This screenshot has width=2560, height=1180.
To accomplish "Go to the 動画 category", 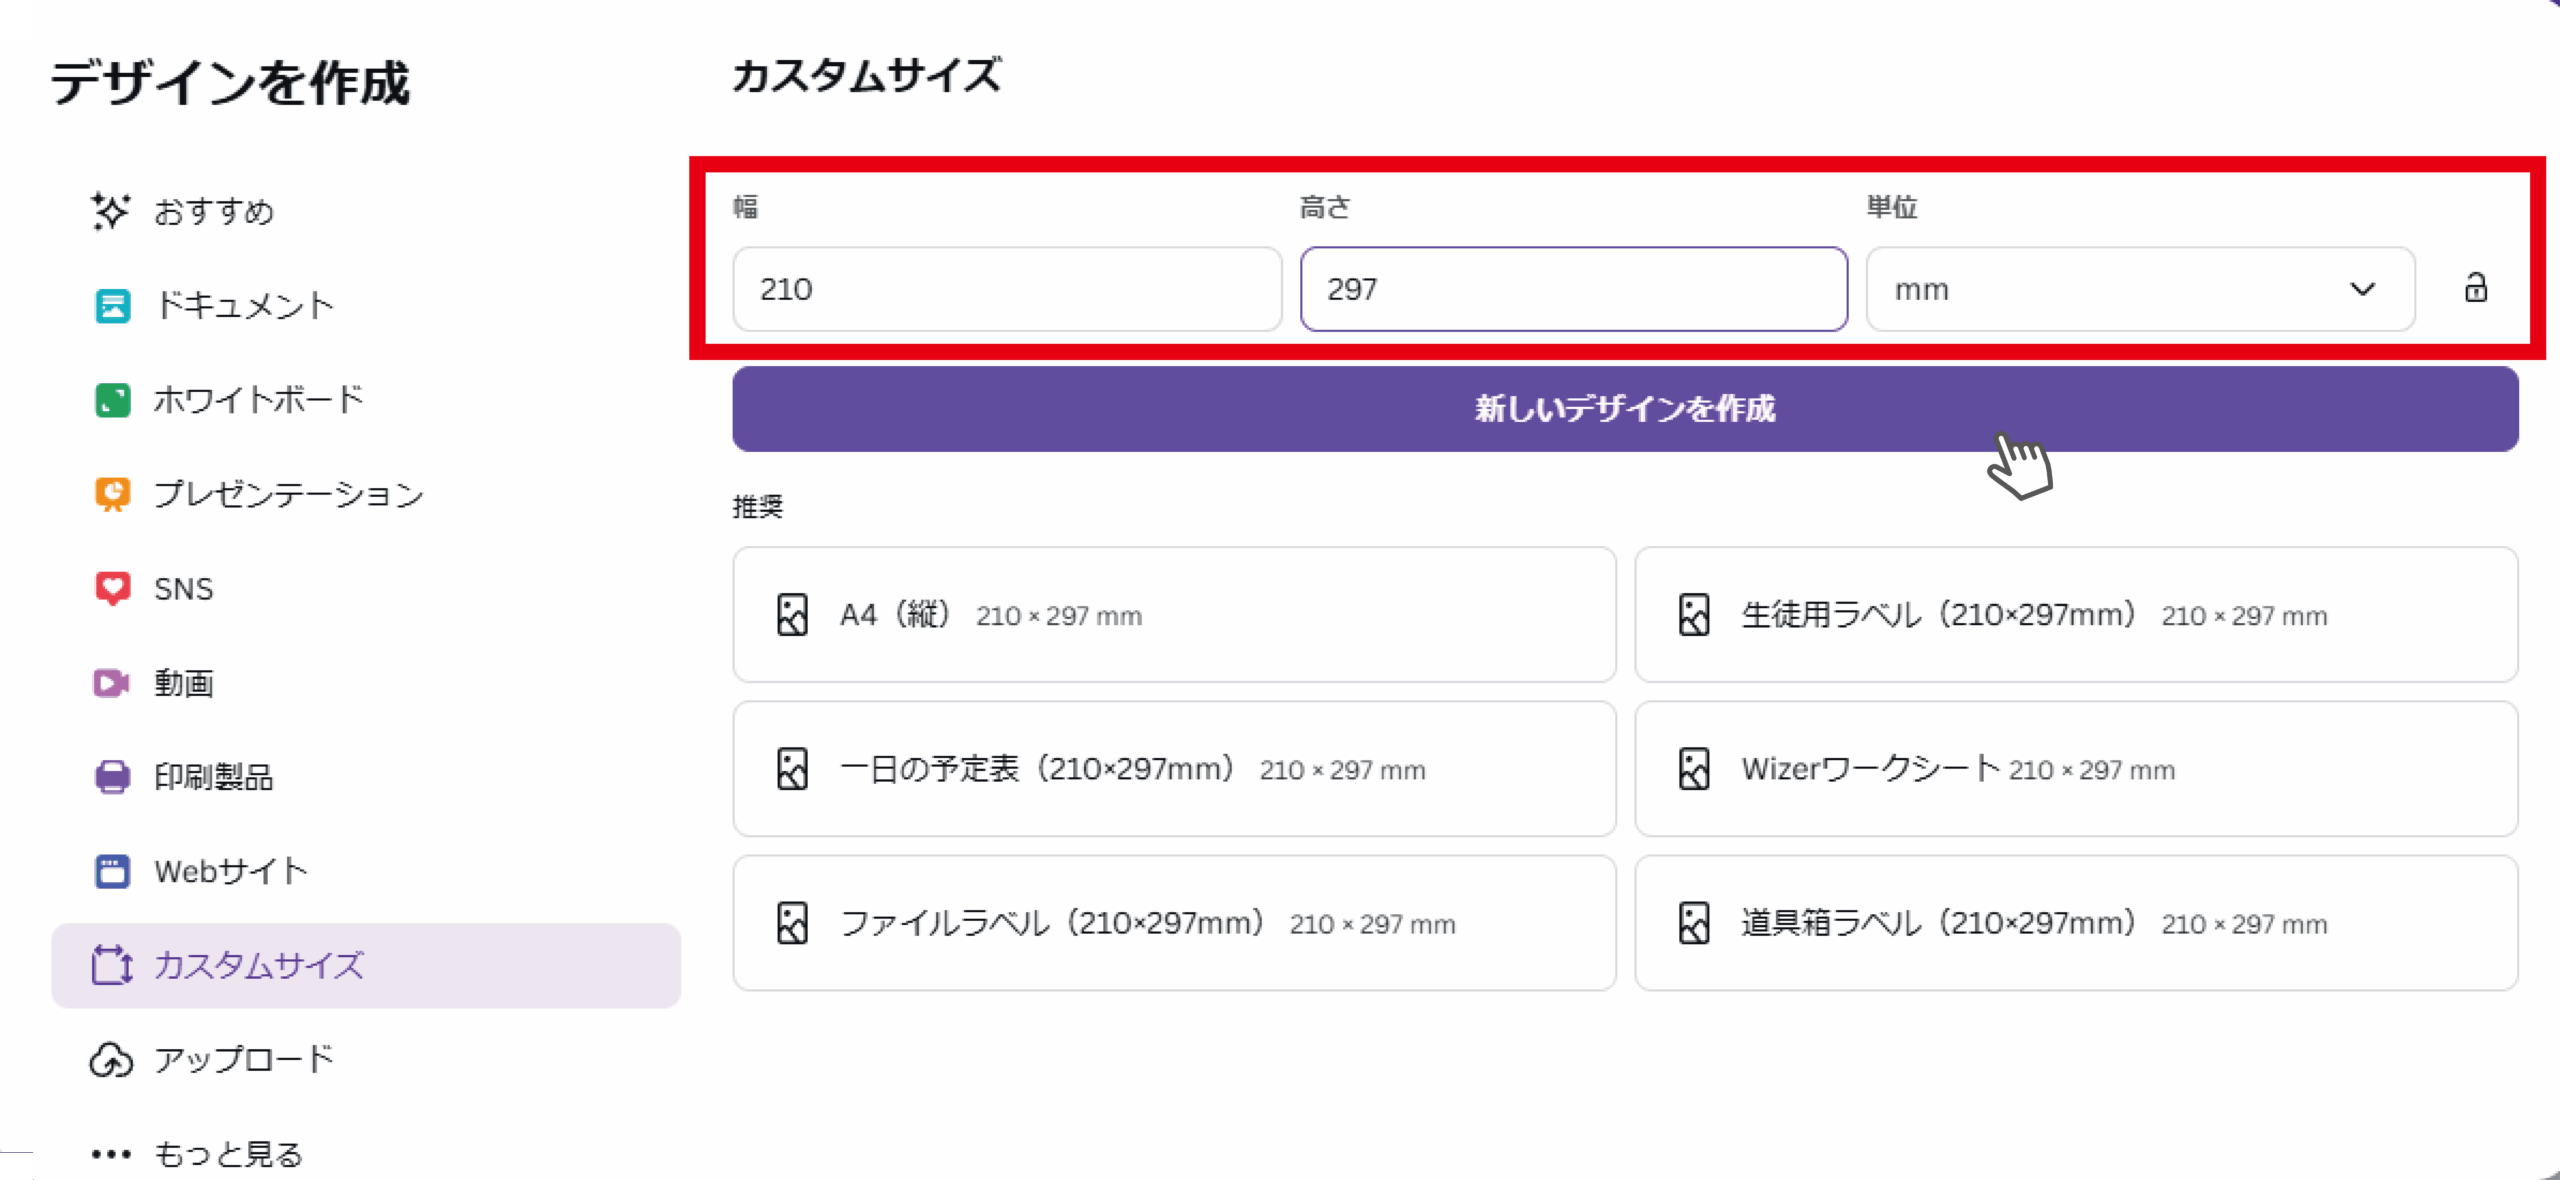I will pyautogui.click(x=366, y=683).
